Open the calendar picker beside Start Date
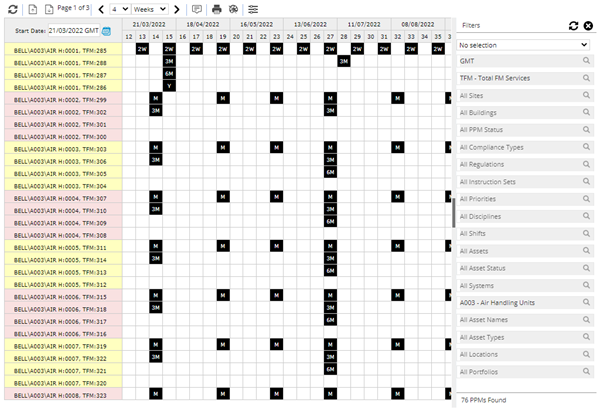This screenshot has height=410, width=600. [x=106, y=31]
